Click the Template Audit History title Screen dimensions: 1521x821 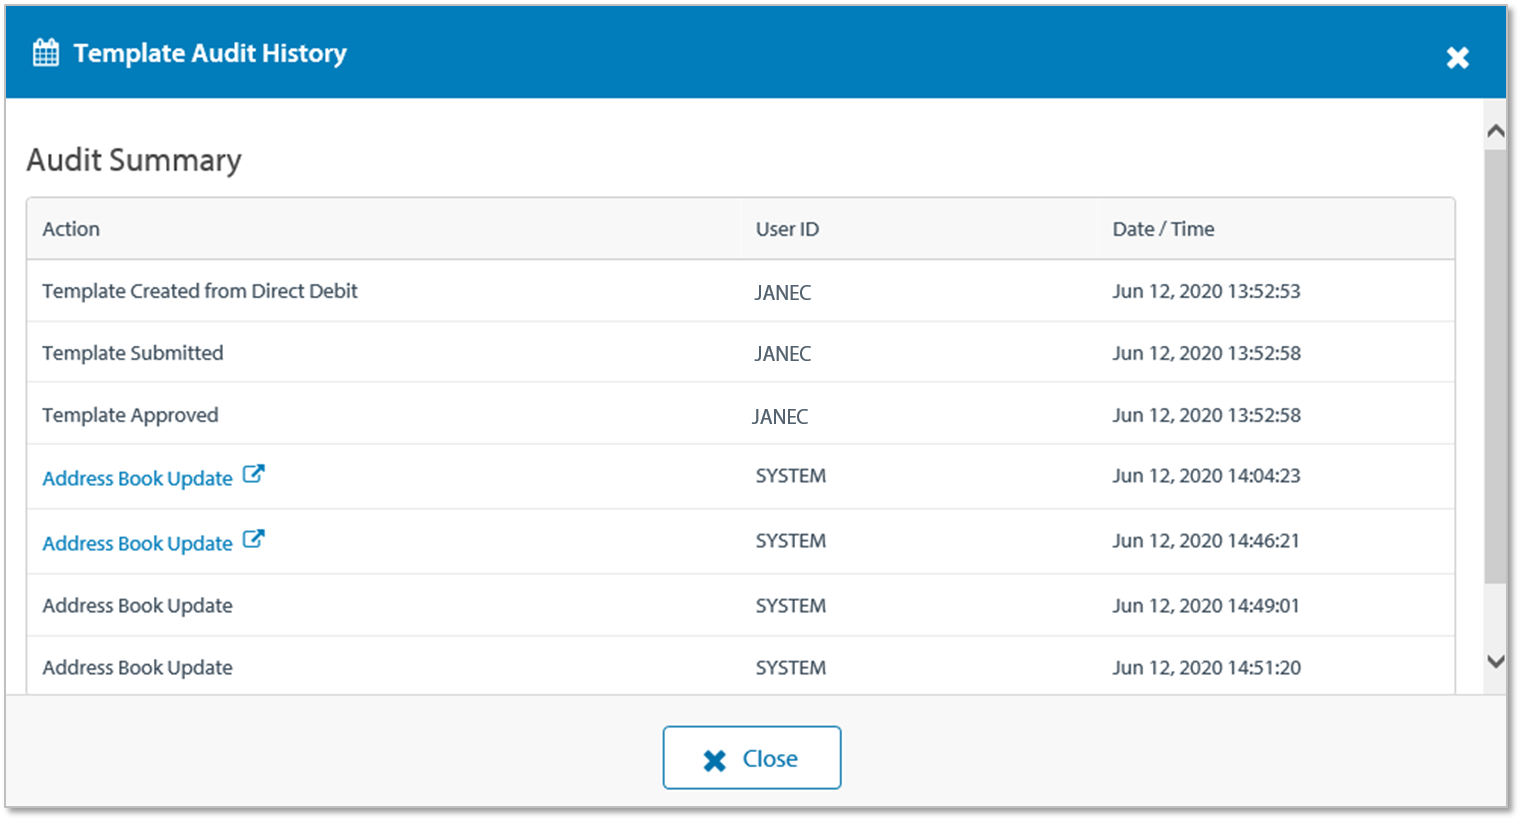[210, 53]
